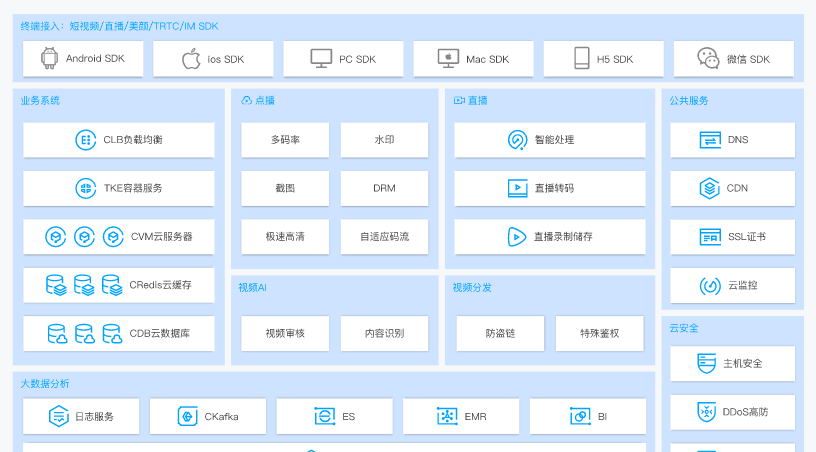The image size is (816, 452).
Task: Click the Mac SDK label
Action: pyautogui.click(x=488, y=59)
